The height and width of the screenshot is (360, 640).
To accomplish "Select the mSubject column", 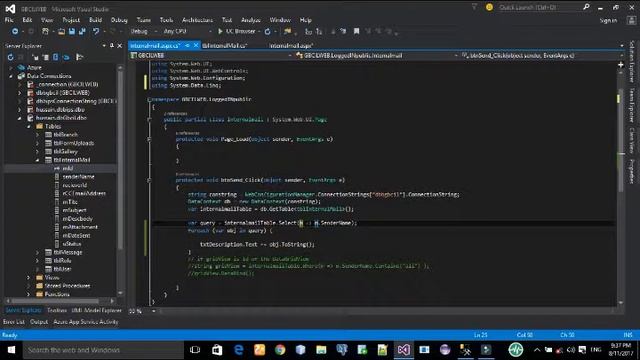I will (x=74, y=210).
